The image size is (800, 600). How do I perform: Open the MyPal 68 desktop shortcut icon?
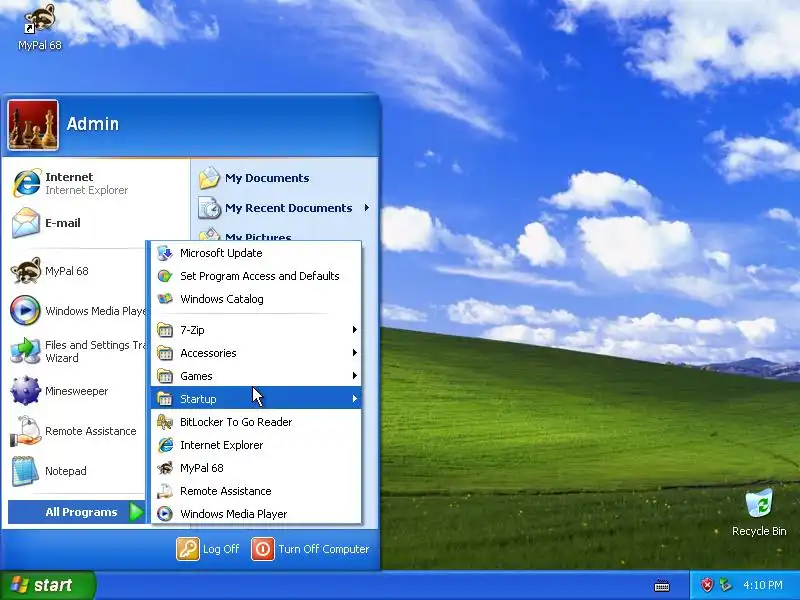tap(39, 19)
